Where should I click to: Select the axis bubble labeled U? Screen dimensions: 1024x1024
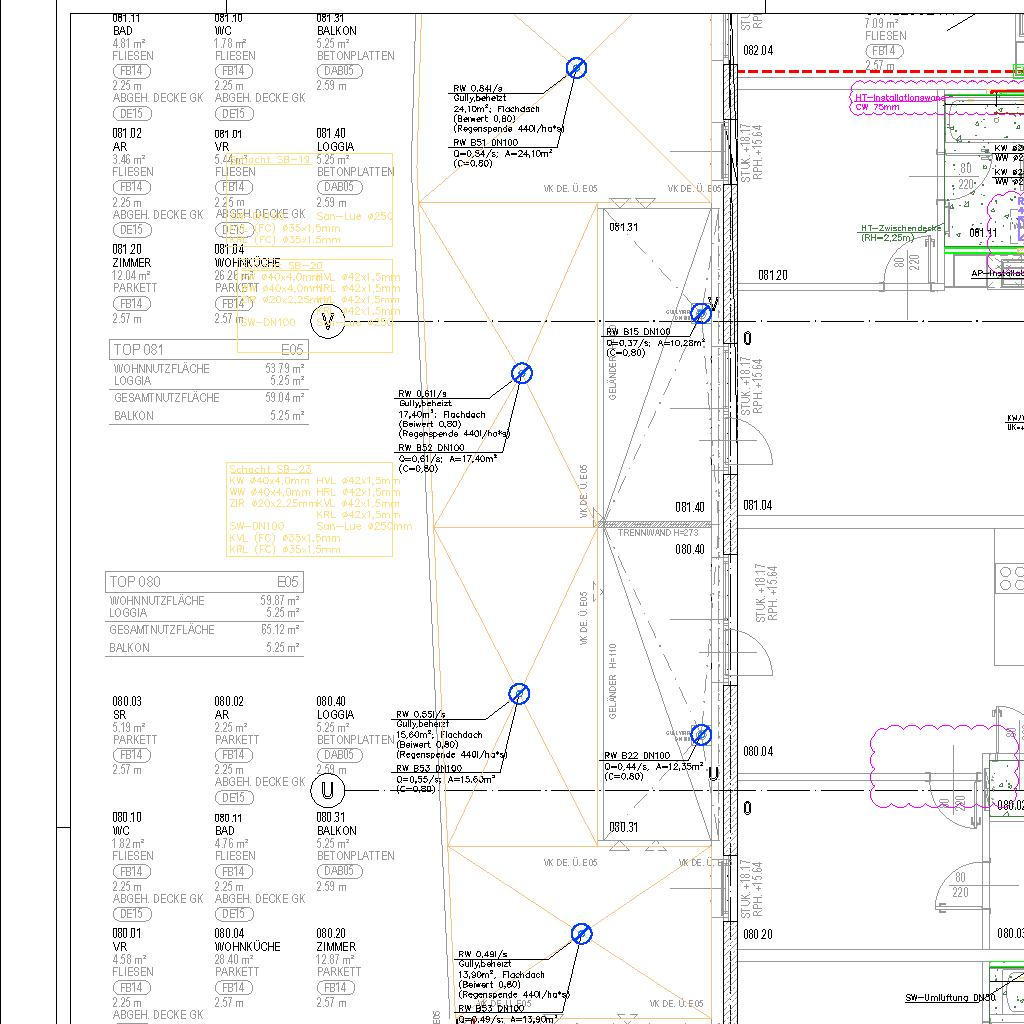click(x=326, y=791)
